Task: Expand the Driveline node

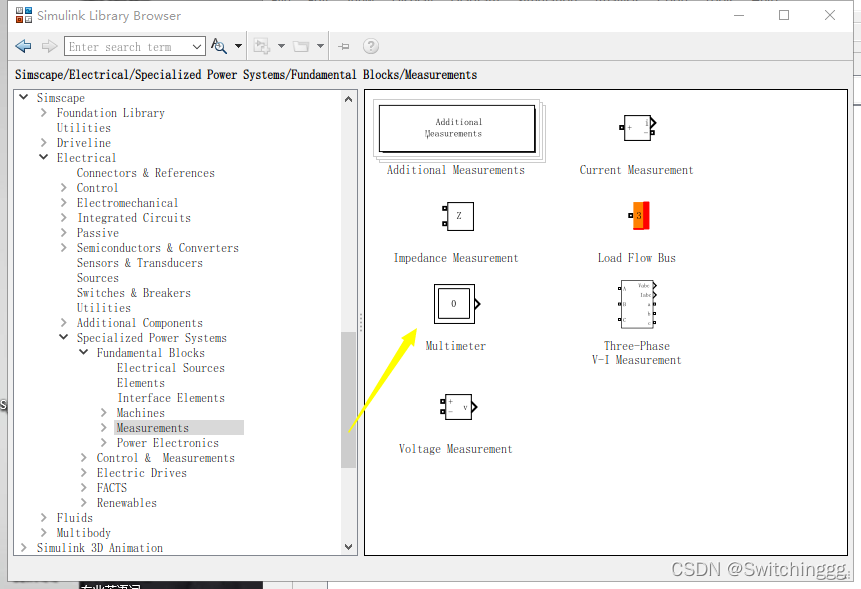Action: [43, 143]
